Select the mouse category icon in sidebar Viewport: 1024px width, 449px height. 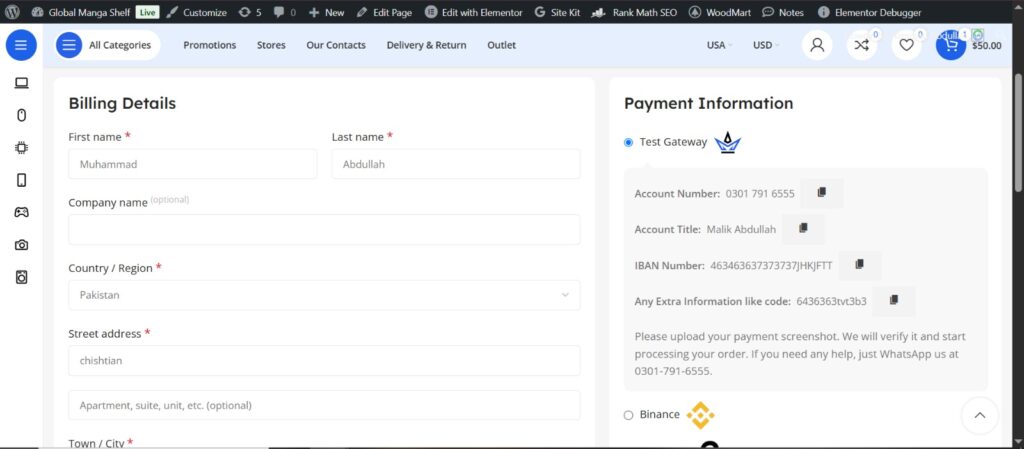point(22,116)
